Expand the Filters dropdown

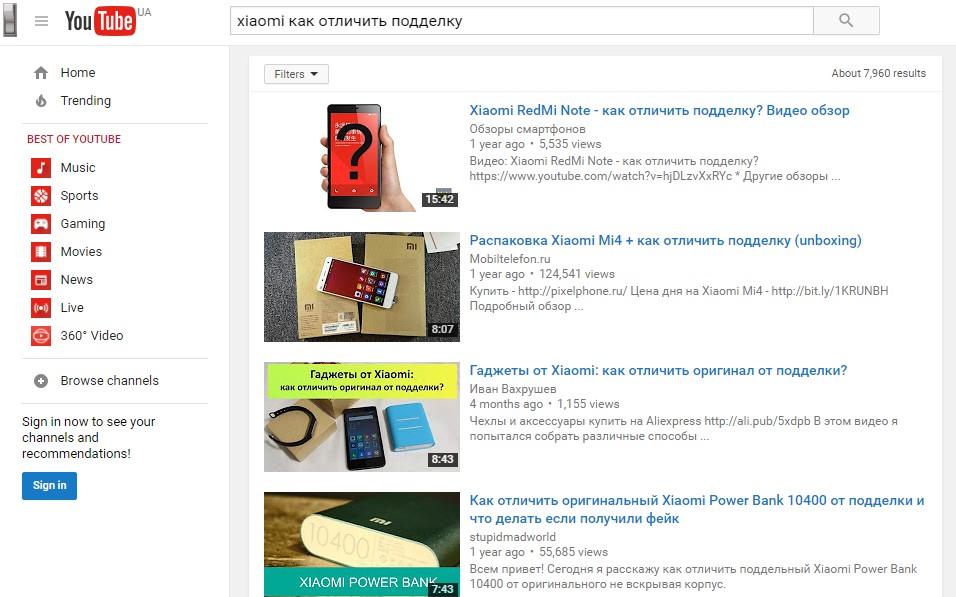pos(296,74)
